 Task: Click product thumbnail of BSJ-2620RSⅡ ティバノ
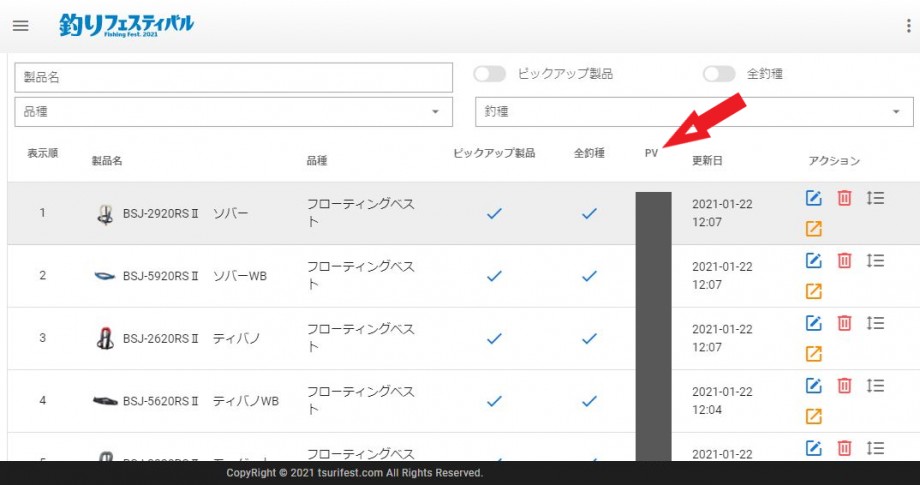coord(105,338)
